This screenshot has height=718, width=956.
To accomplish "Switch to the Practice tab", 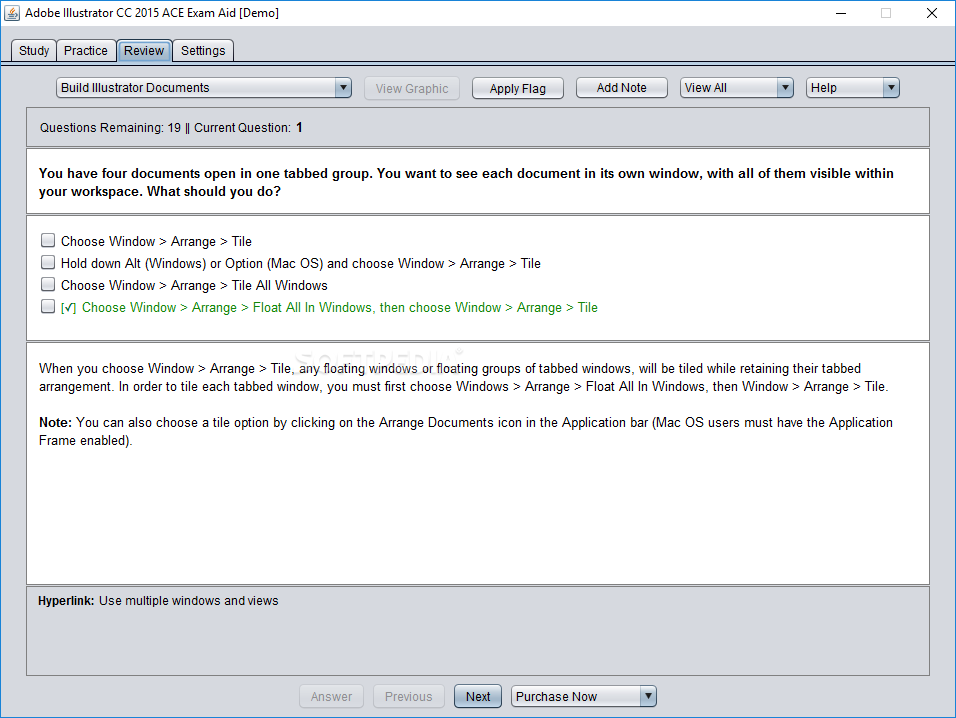I will pyautogui.click(x=86, y=51).
